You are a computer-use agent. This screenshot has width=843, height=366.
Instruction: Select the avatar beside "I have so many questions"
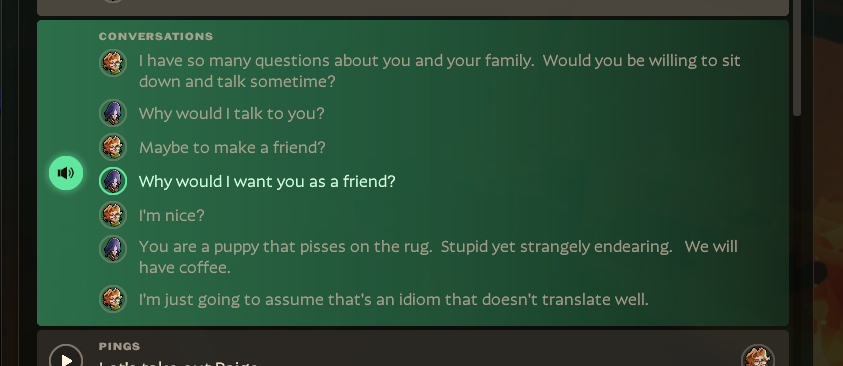click(113, 63)
